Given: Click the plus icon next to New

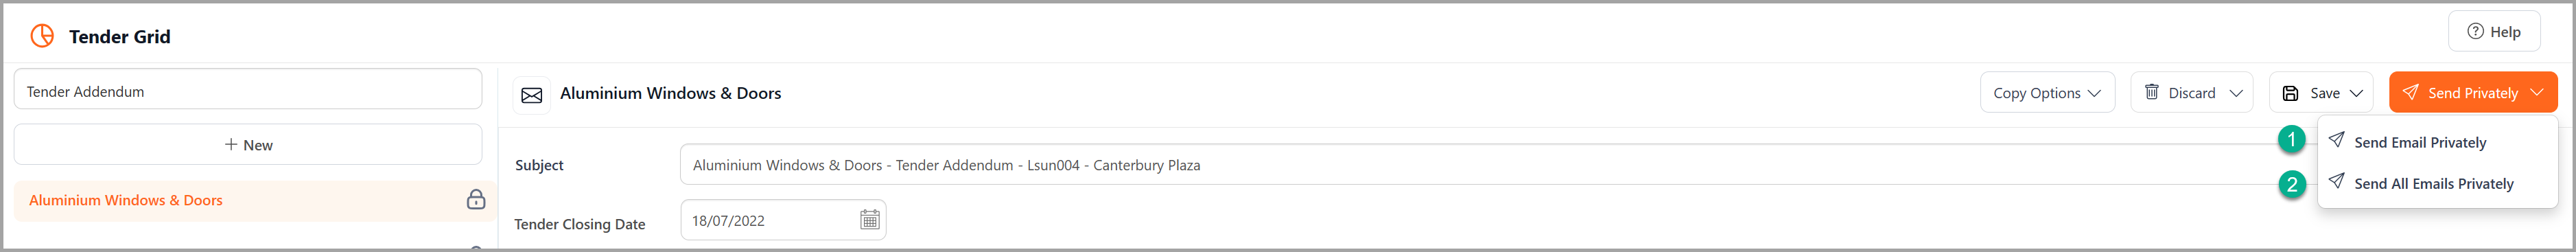Looking at the screenshot, I should pos(231,145).
